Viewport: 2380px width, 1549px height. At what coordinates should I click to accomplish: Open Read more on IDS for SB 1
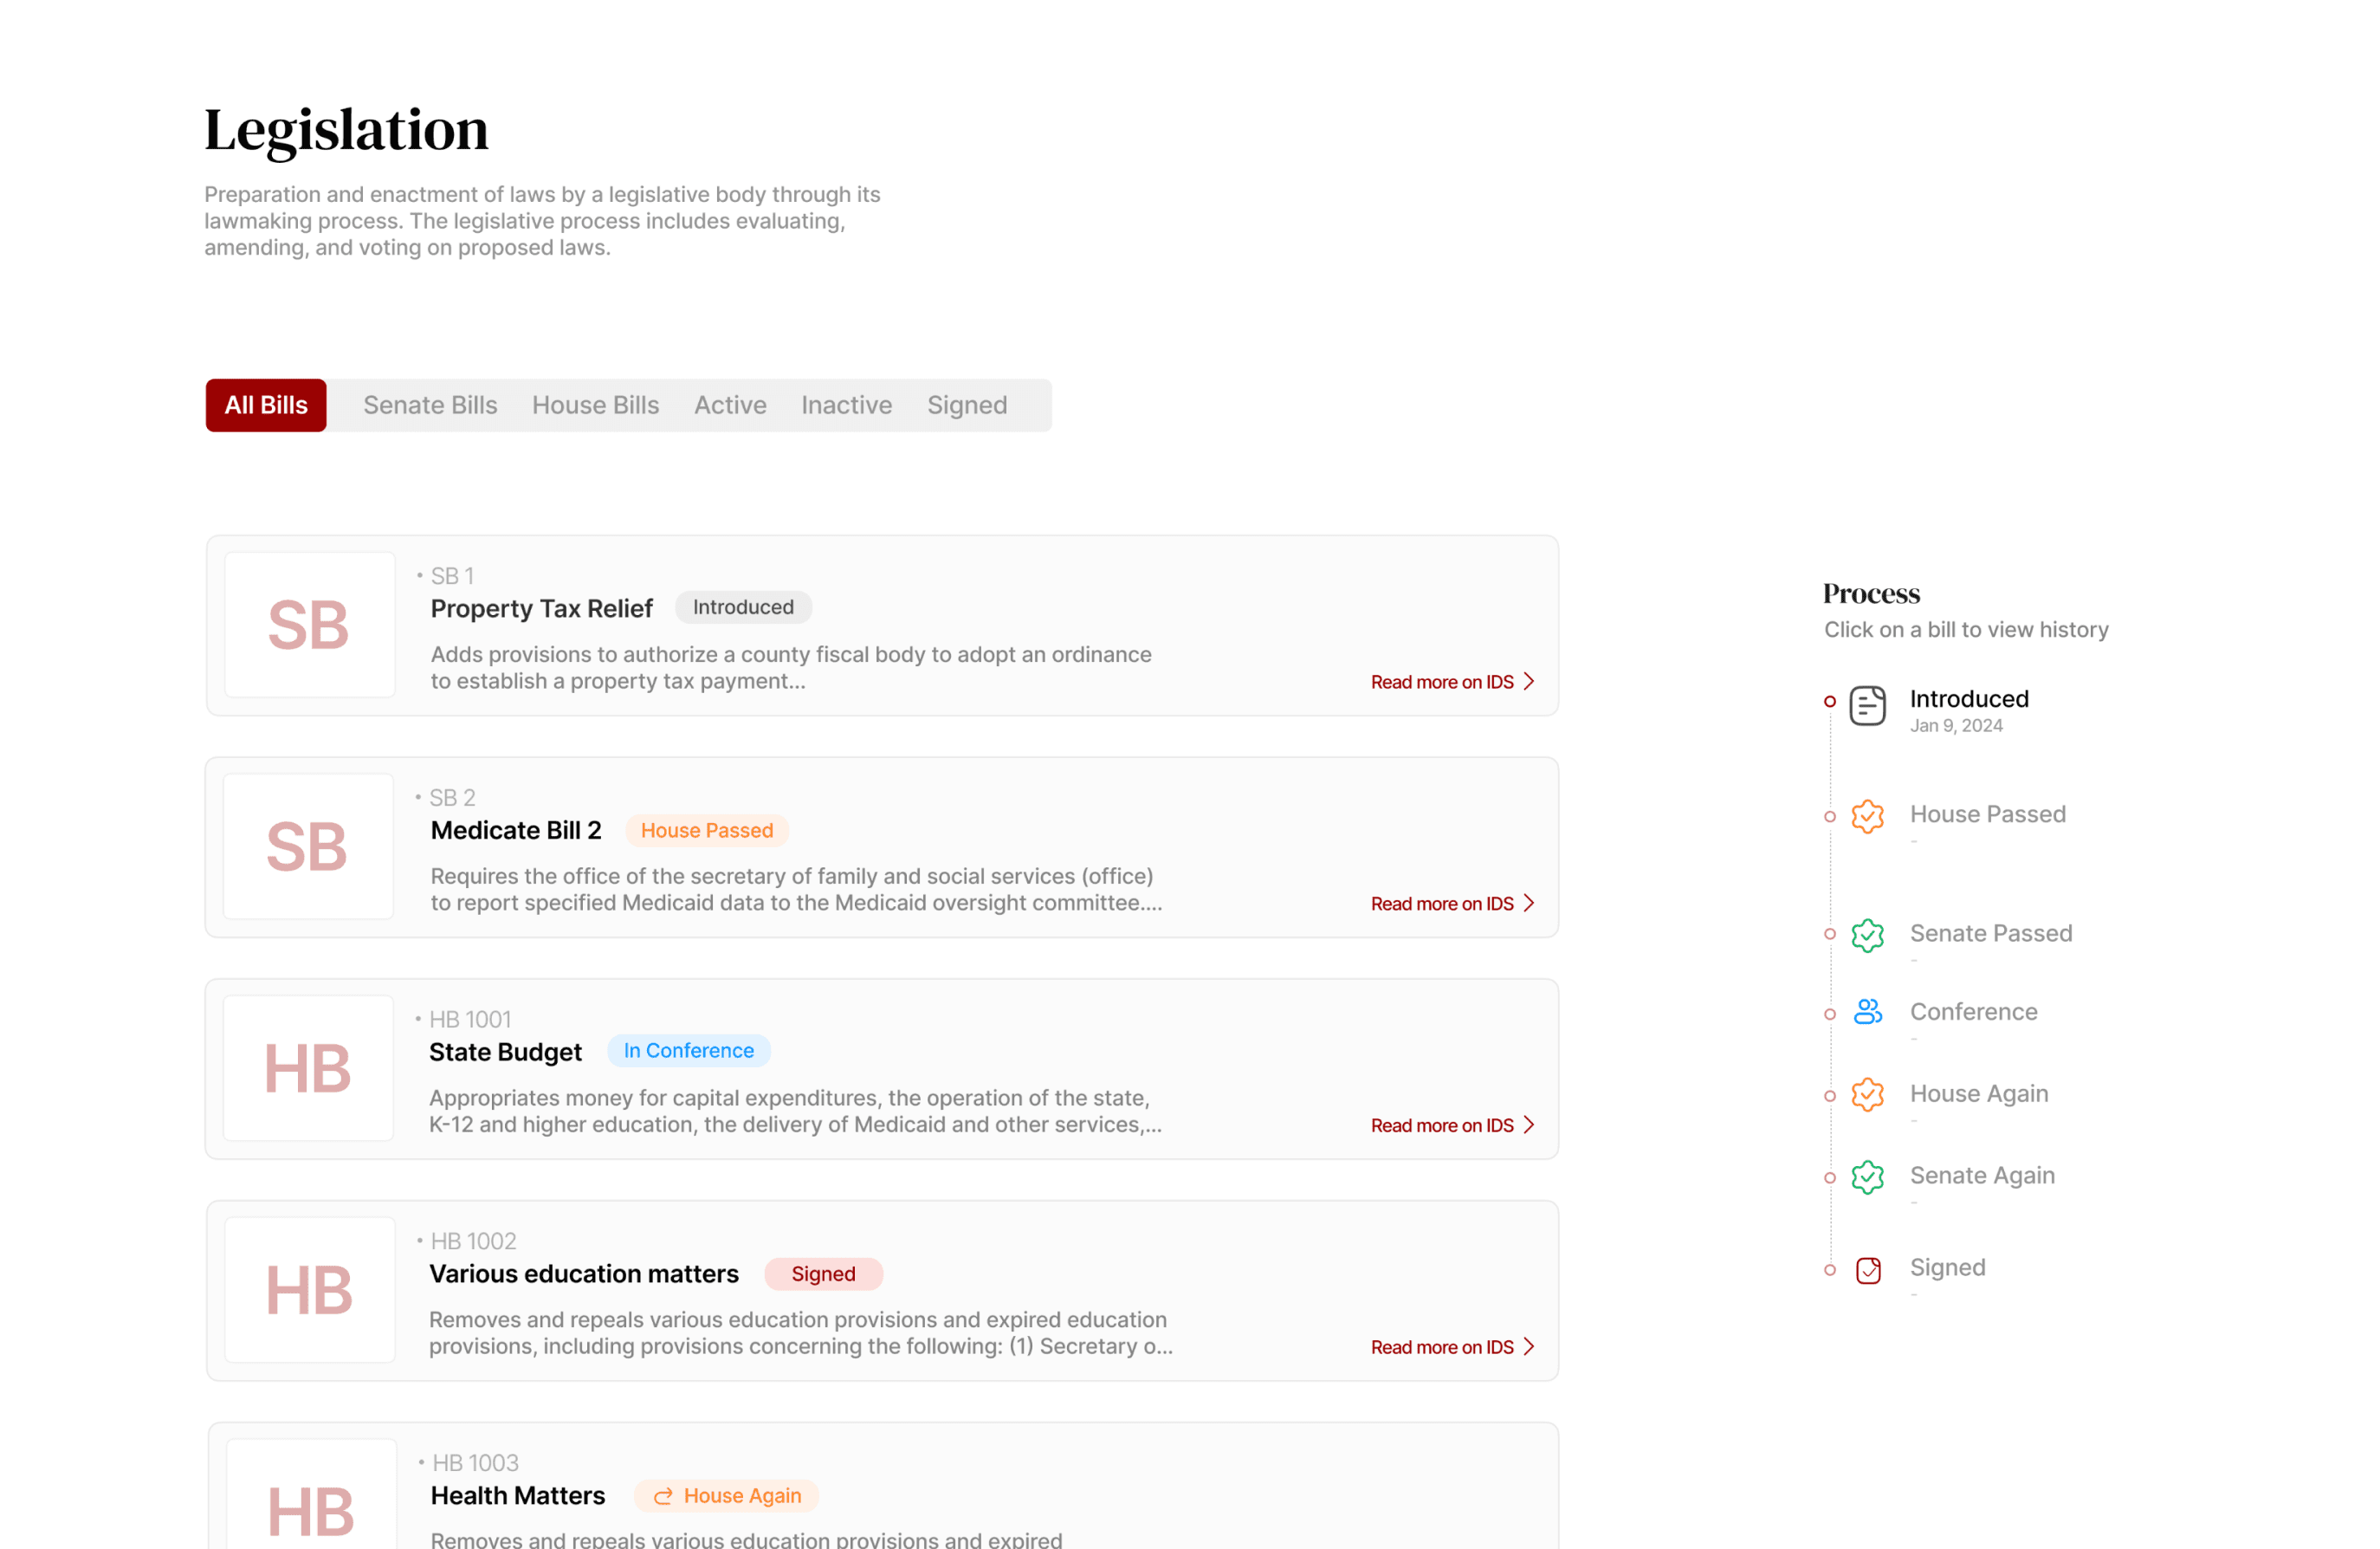pyautogui.click(x=1441, y=682)
